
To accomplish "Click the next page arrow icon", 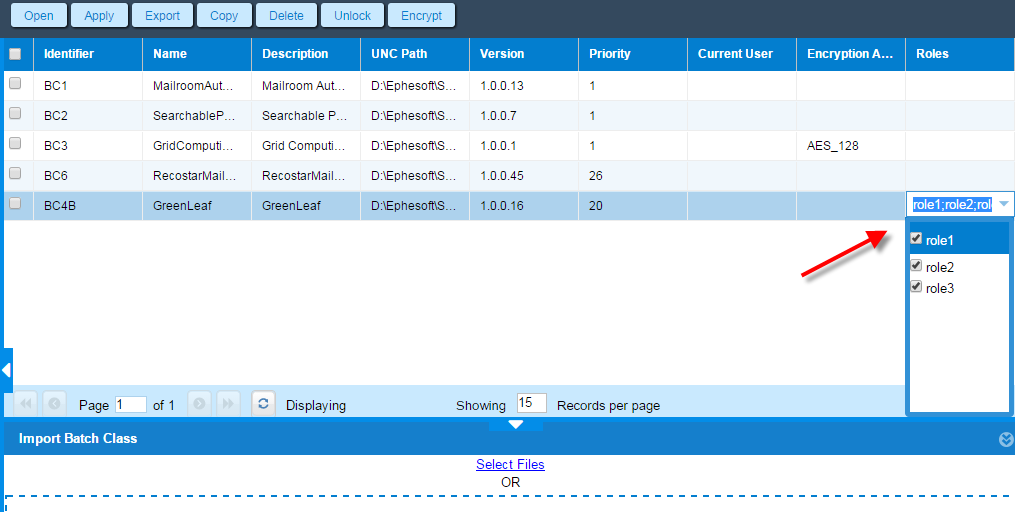I will 199,403.
